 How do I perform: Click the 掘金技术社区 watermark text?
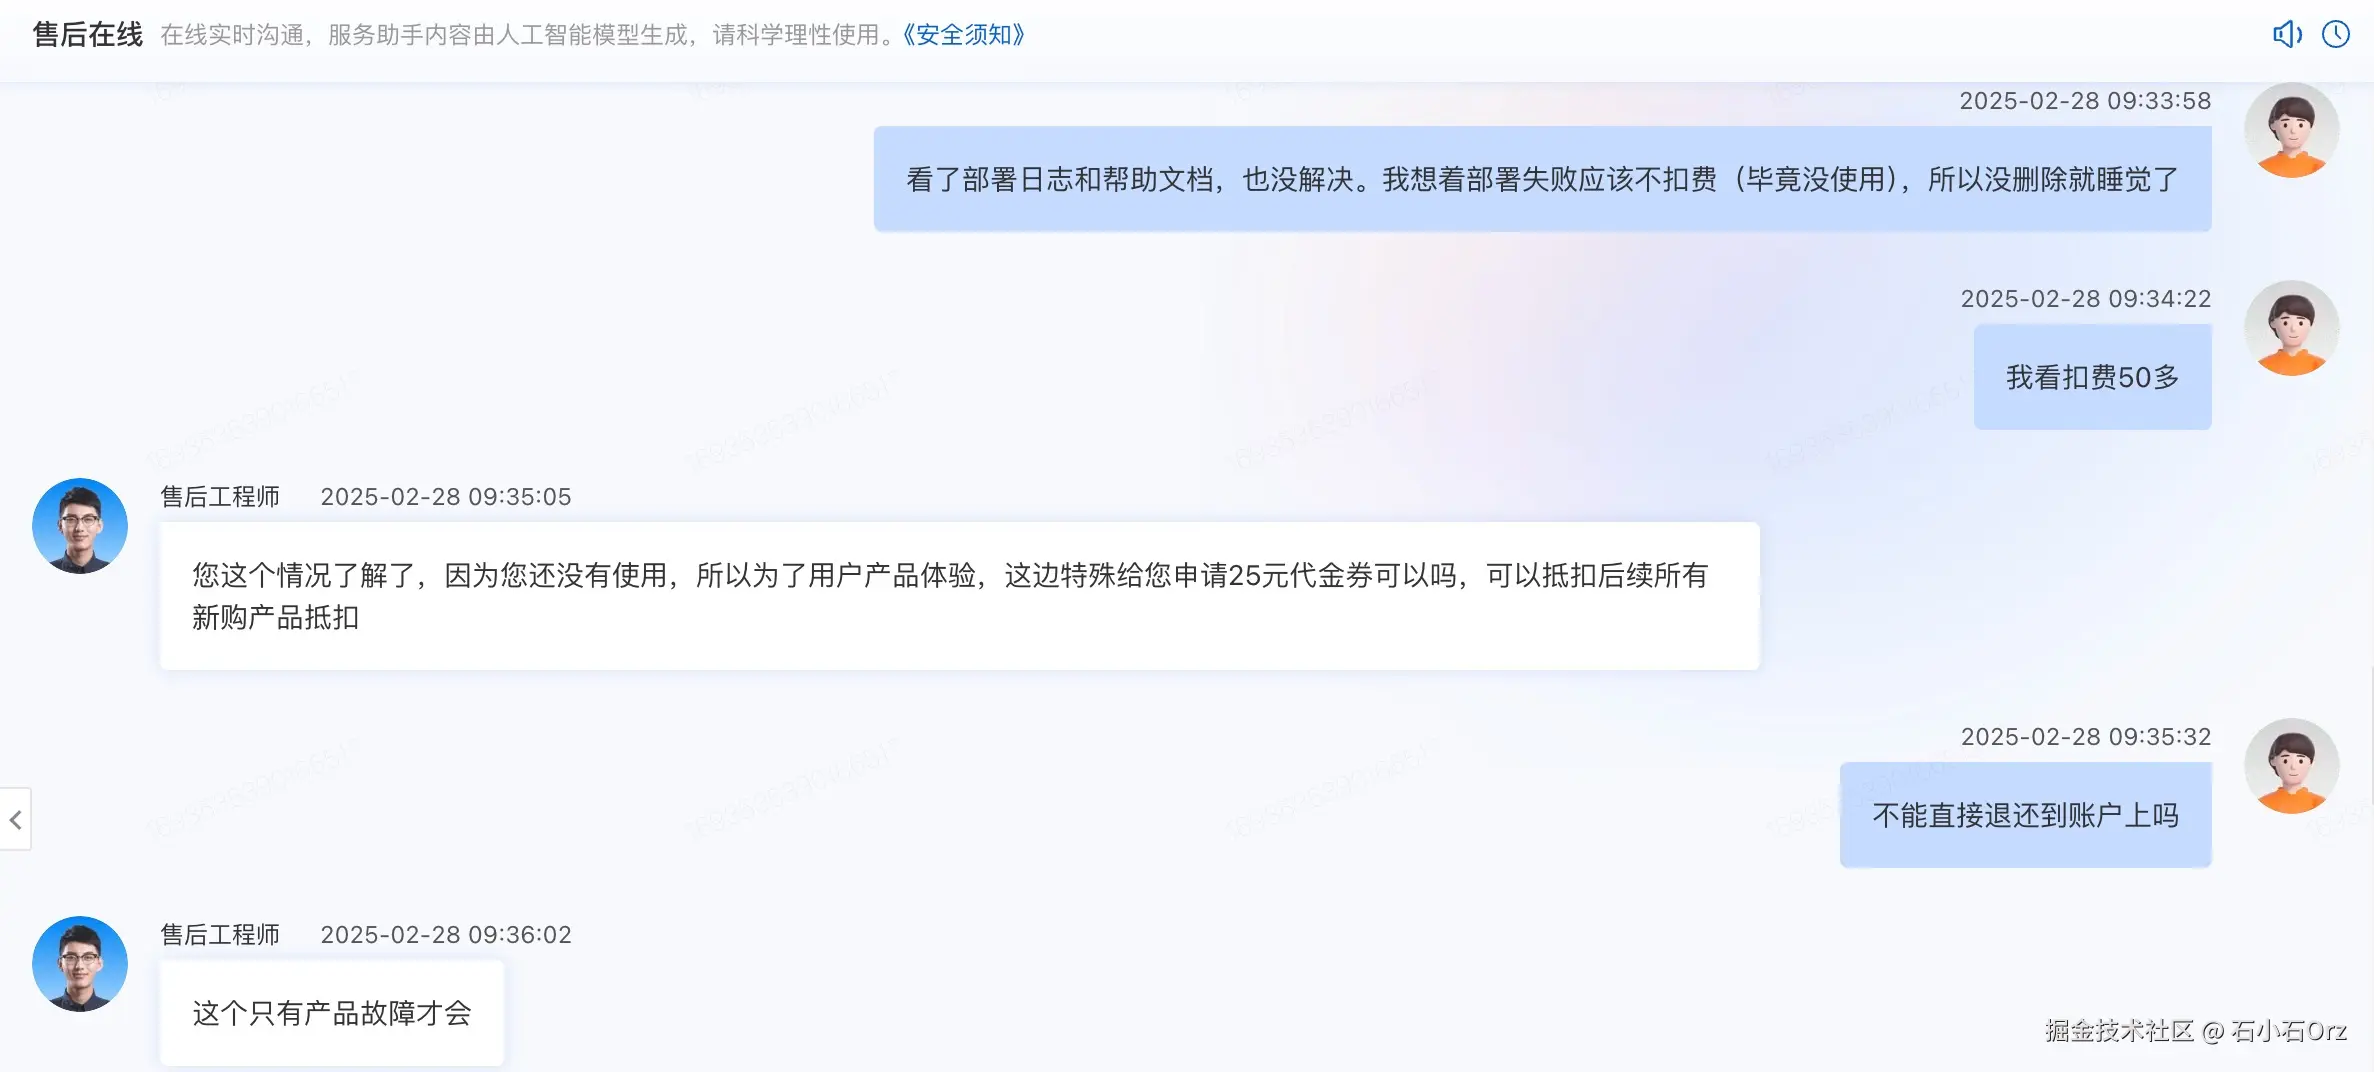click(x=2120, y=1031)
